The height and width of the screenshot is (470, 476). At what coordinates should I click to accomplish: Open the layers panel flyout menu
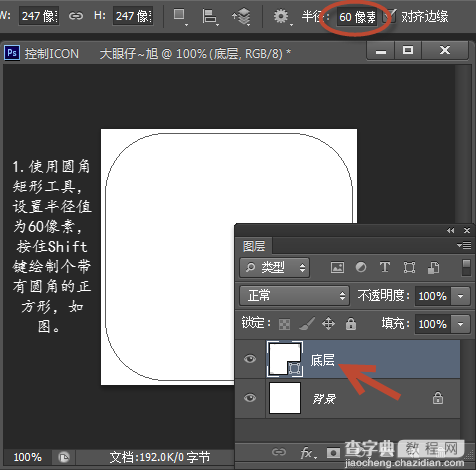pyautogui.click(x=464, y=246)
